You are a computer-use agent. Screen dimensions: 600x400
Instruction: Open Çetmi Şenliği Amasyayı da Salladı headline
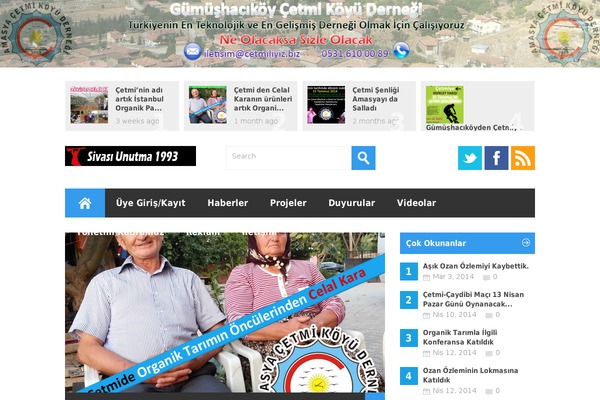click(376, 99)
